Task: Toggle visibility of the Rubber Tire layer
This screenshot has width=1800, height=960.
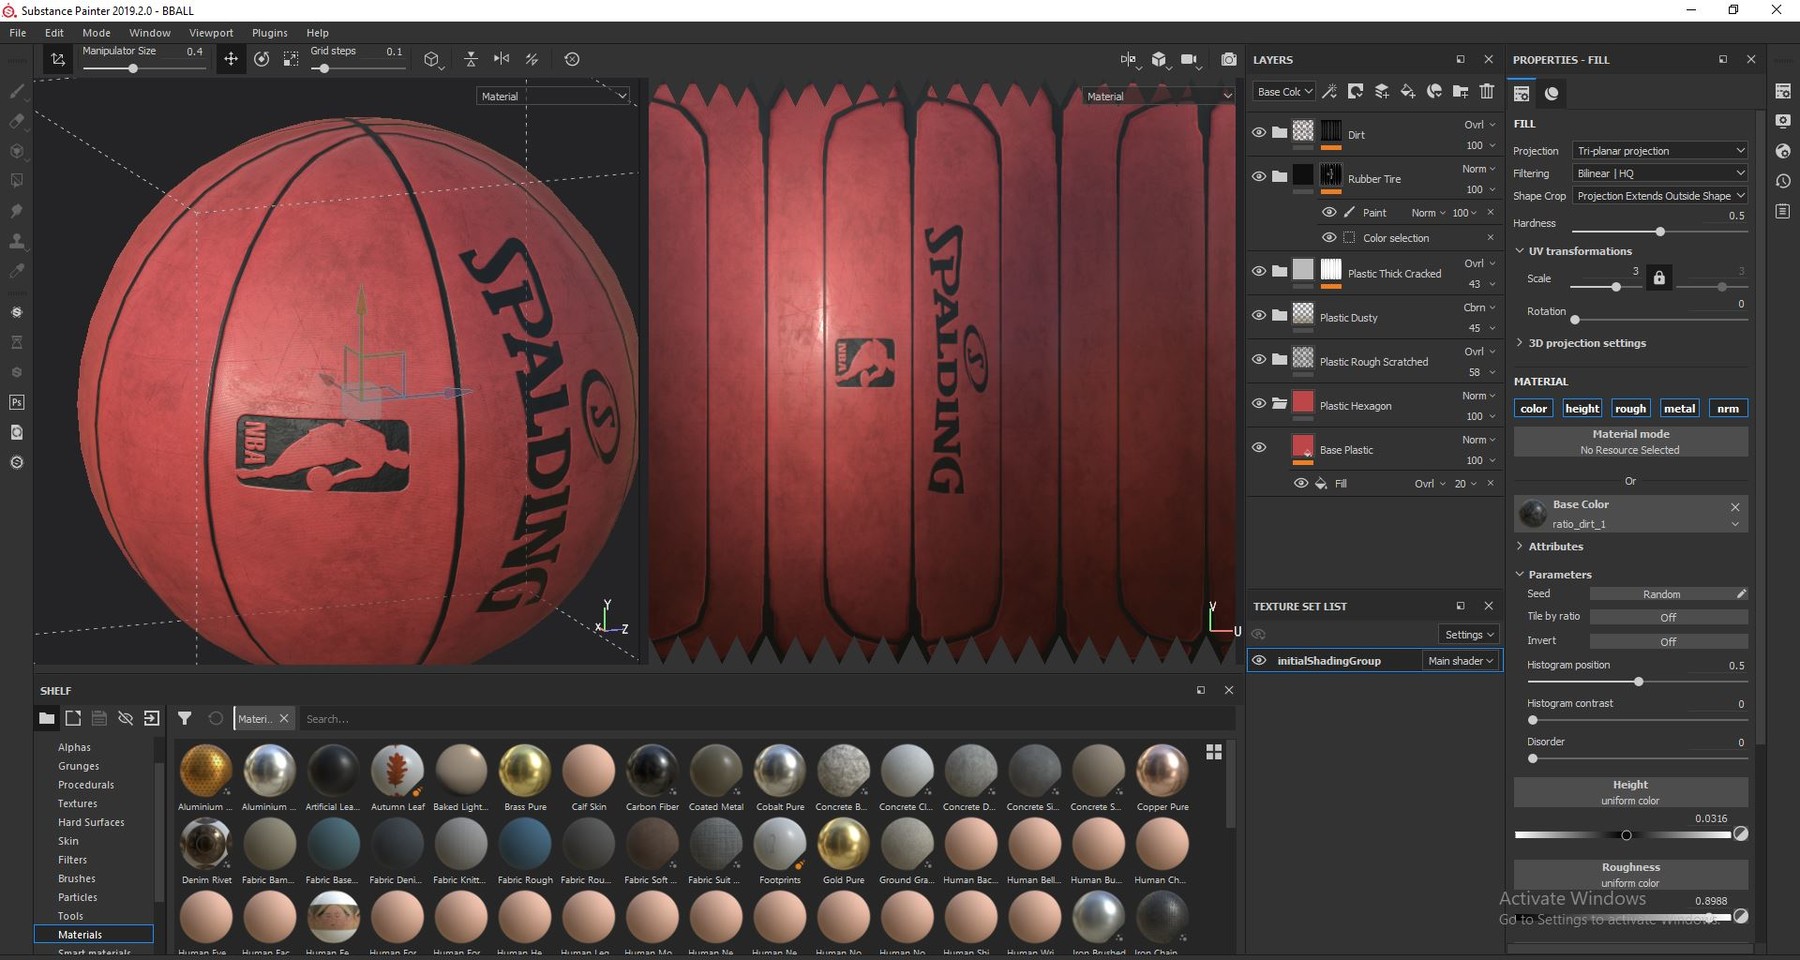Action: (1259, 176)
